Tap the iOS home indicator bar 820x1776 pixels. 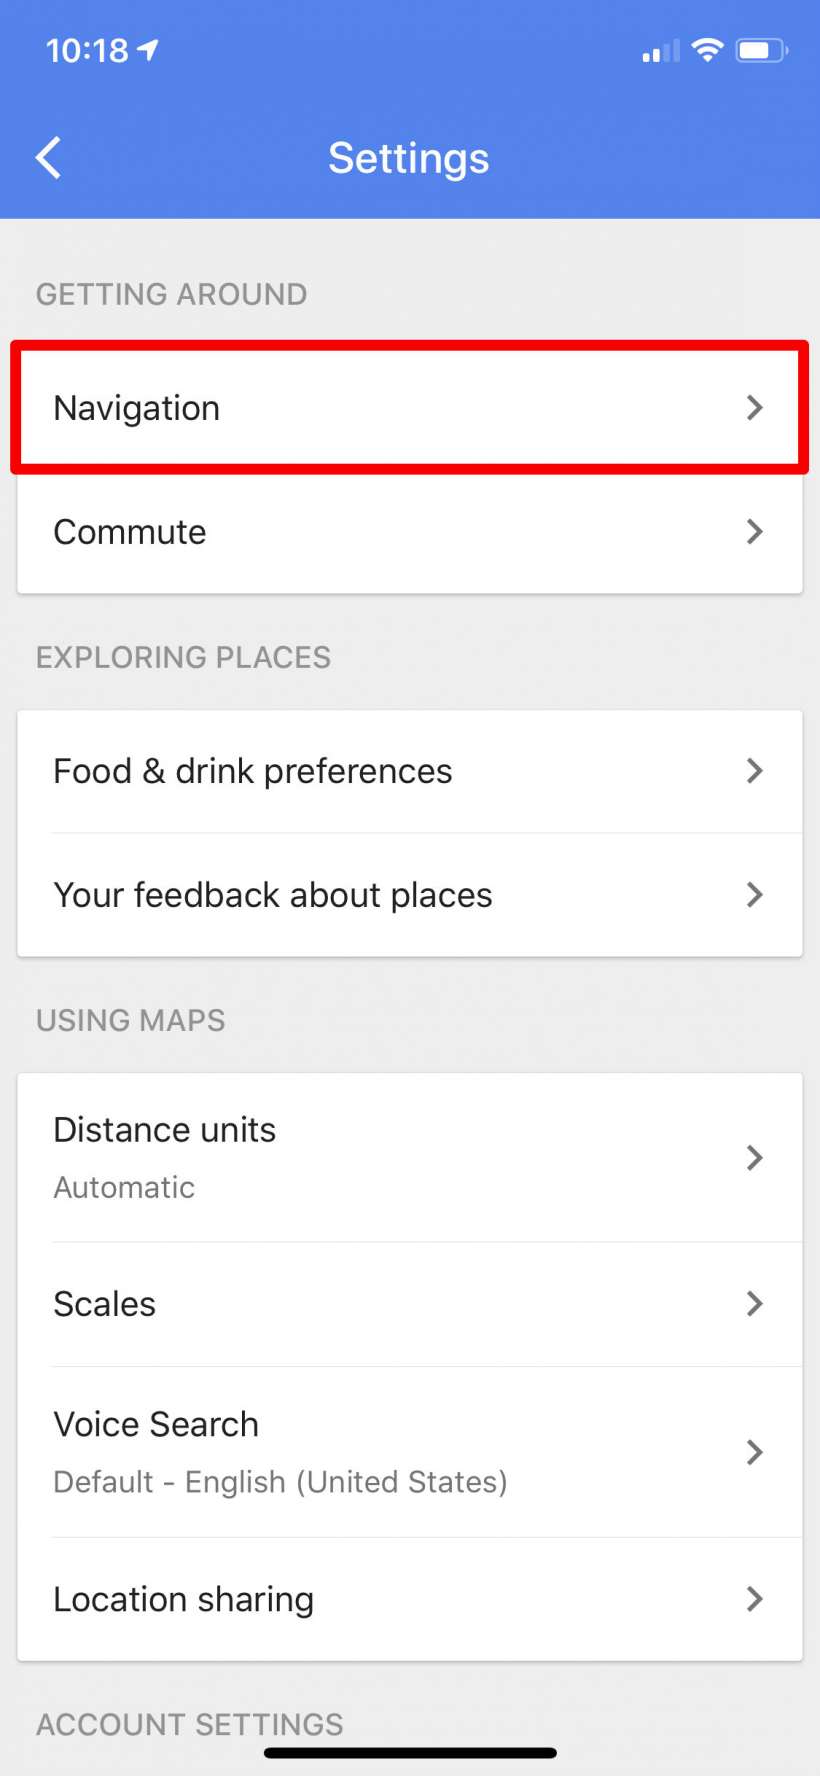click(x=410, y=1753)
